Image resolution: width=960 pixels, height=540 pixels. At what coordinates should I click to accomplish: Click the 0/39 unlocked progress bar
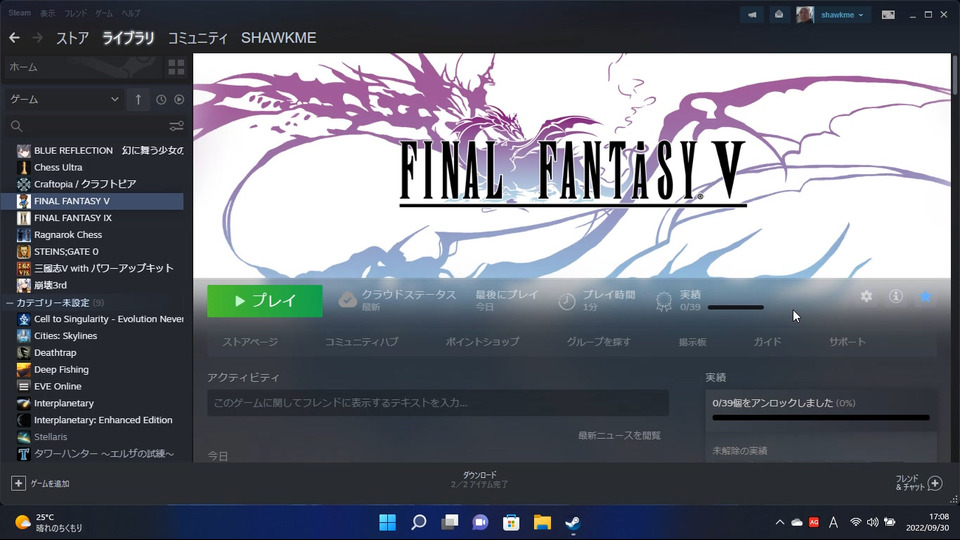click(x=821, y=418)
